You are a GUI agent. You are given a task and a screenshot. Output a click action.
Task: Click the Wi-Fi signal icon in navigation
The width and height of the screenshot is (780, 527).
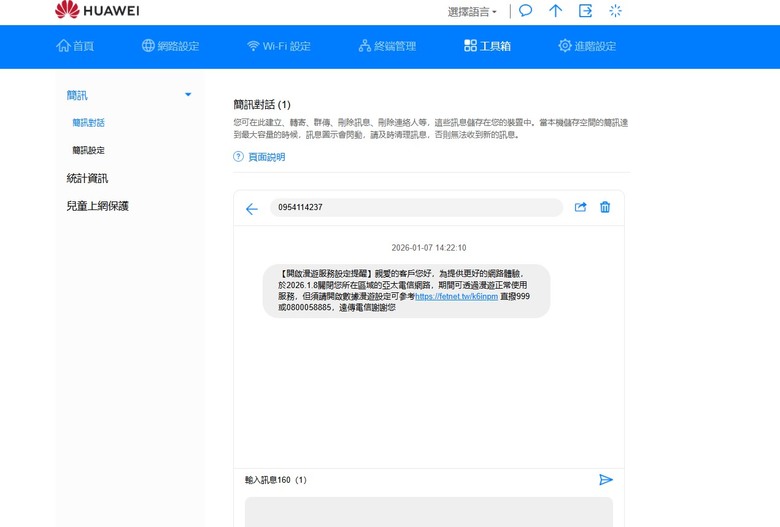pyautogui.click(x=253, y=46)
